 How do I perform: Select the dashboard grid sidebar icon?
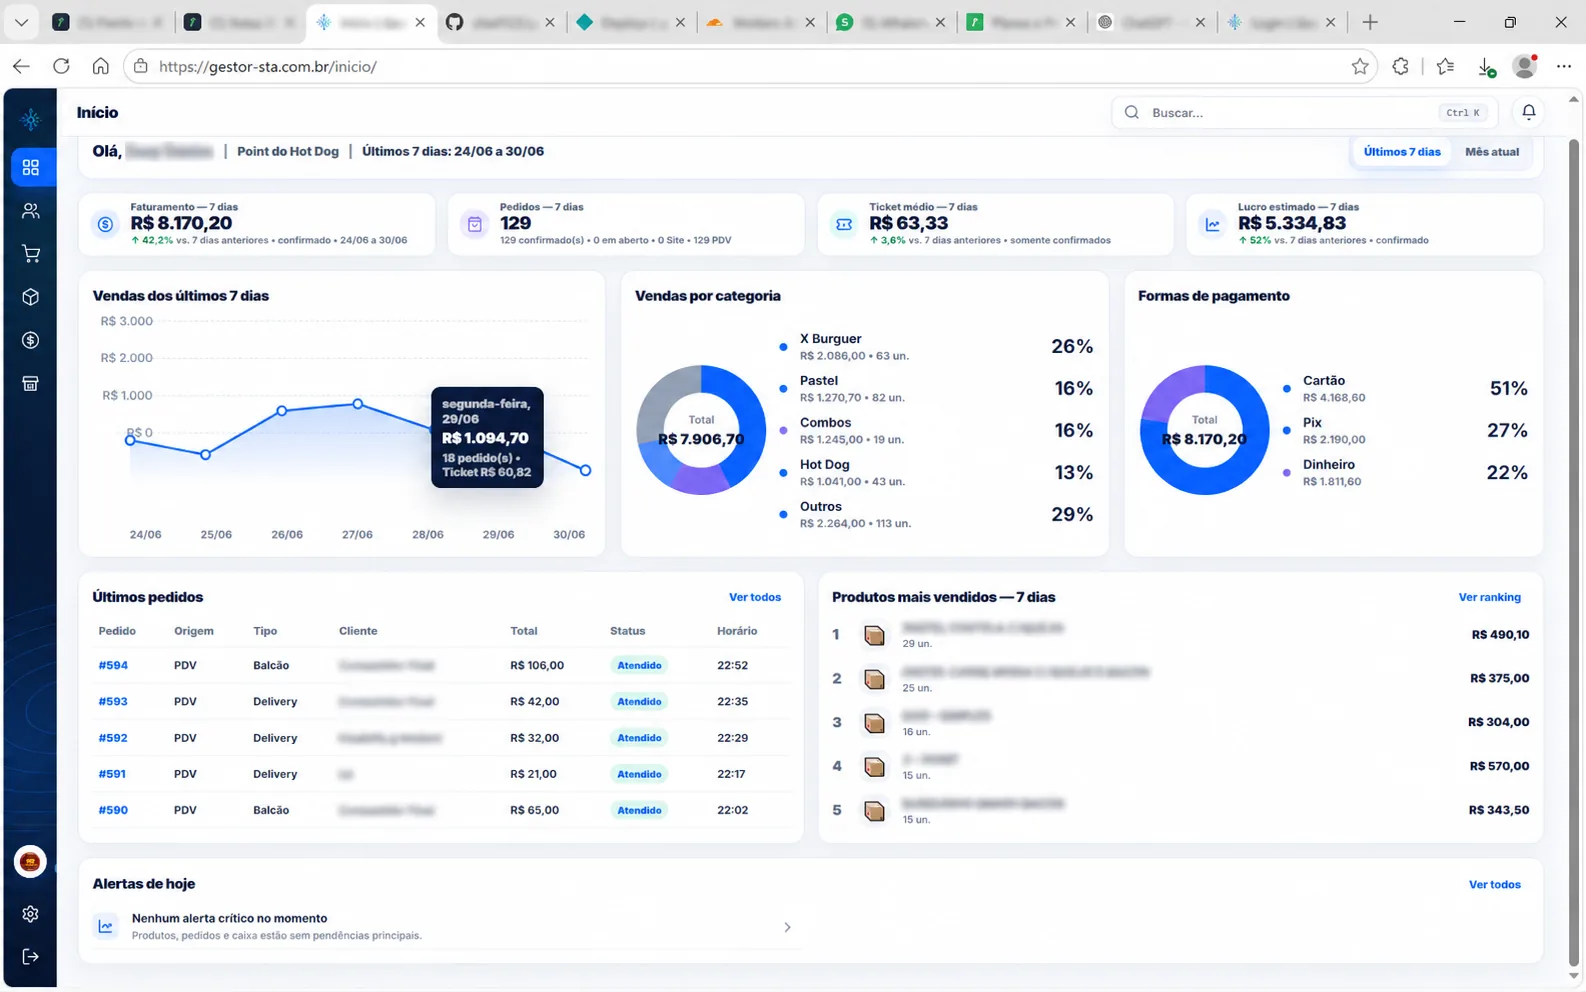tap(31, 167)
